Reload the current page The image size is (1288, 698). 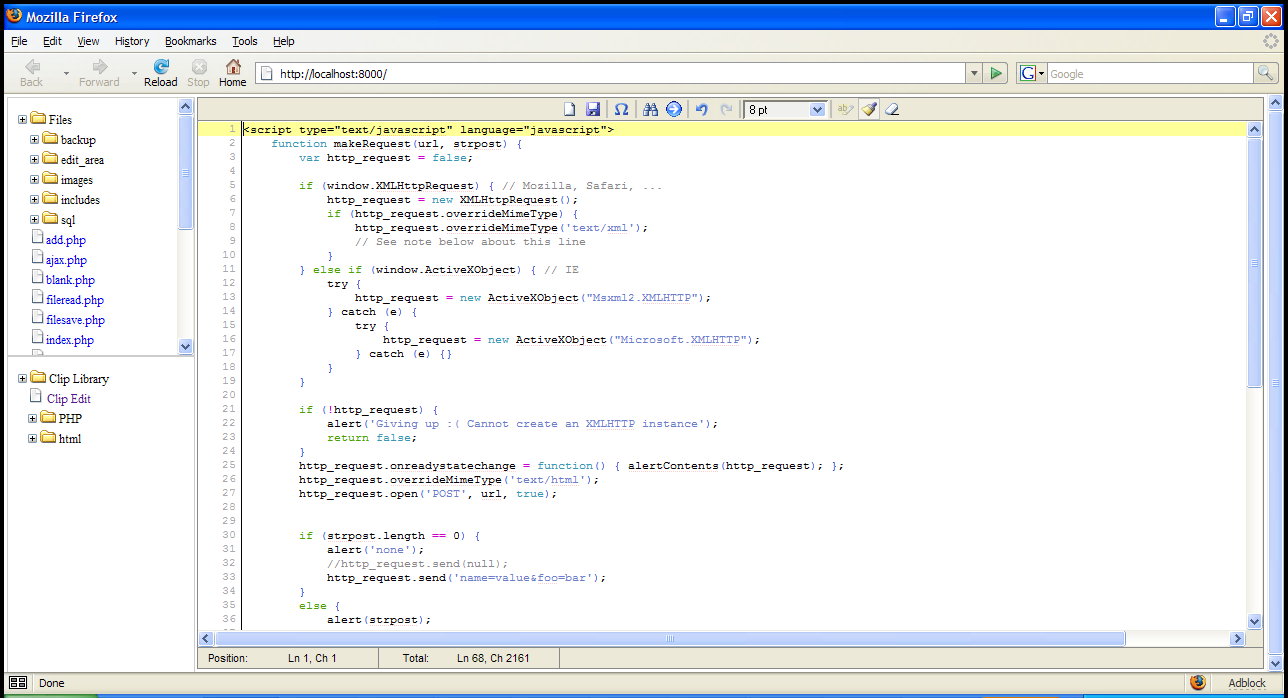(x=160, y=73)
